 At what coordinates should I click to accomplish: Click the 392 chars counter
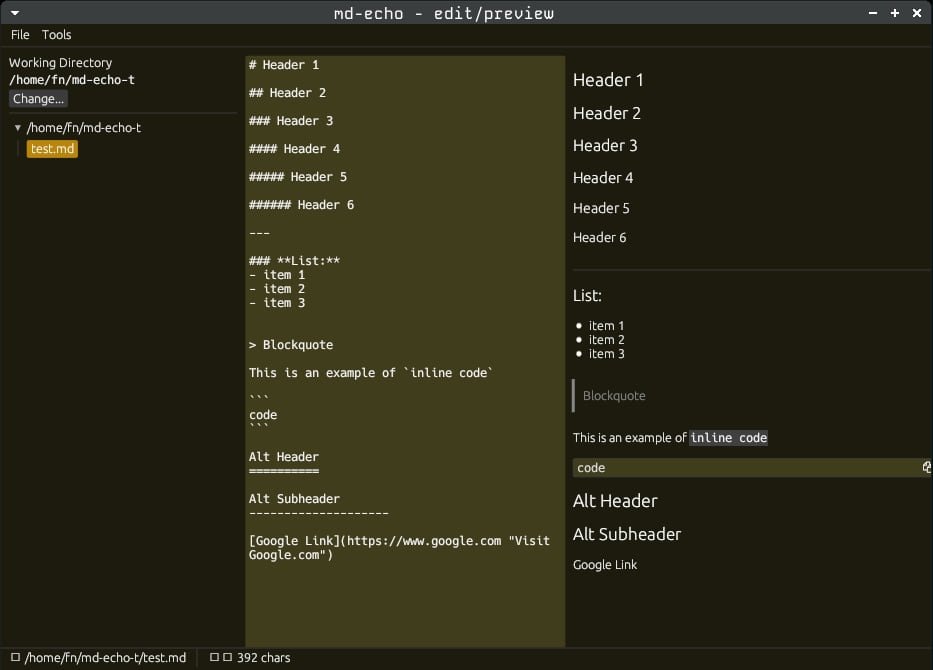click(x=262, y=658)
